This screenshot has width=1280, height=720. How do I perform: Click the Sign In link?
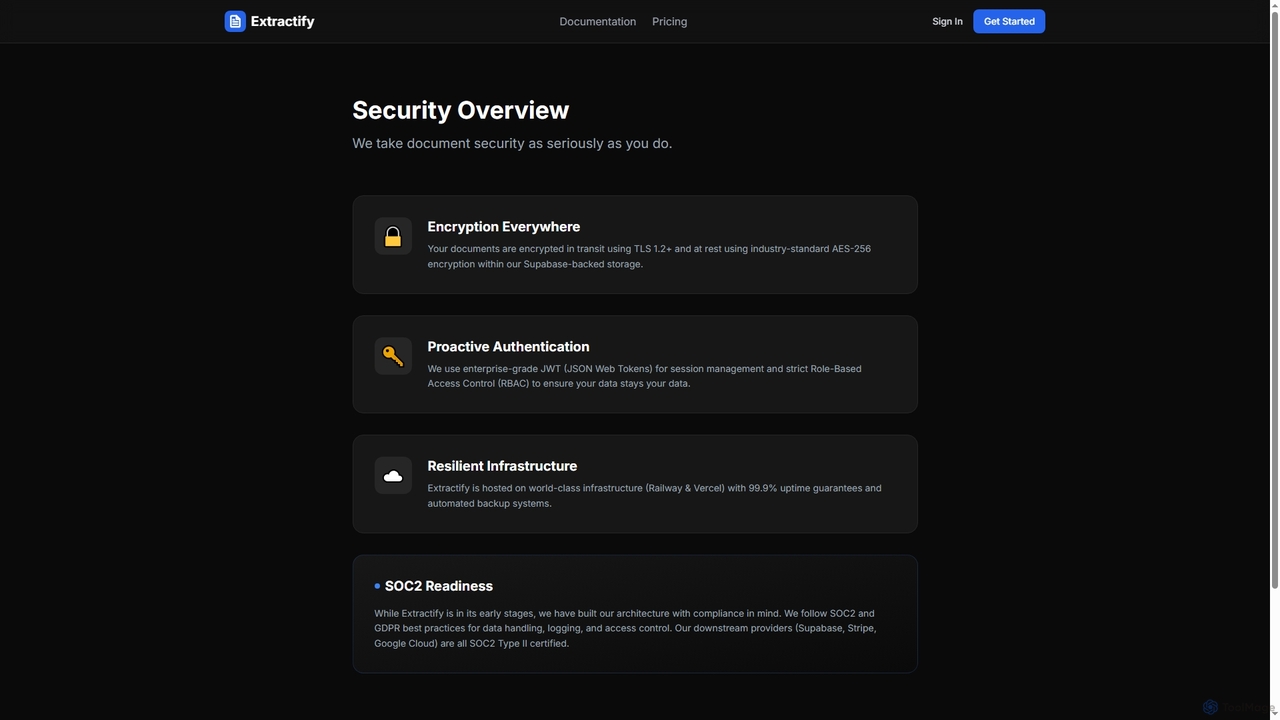pos(947,21)
